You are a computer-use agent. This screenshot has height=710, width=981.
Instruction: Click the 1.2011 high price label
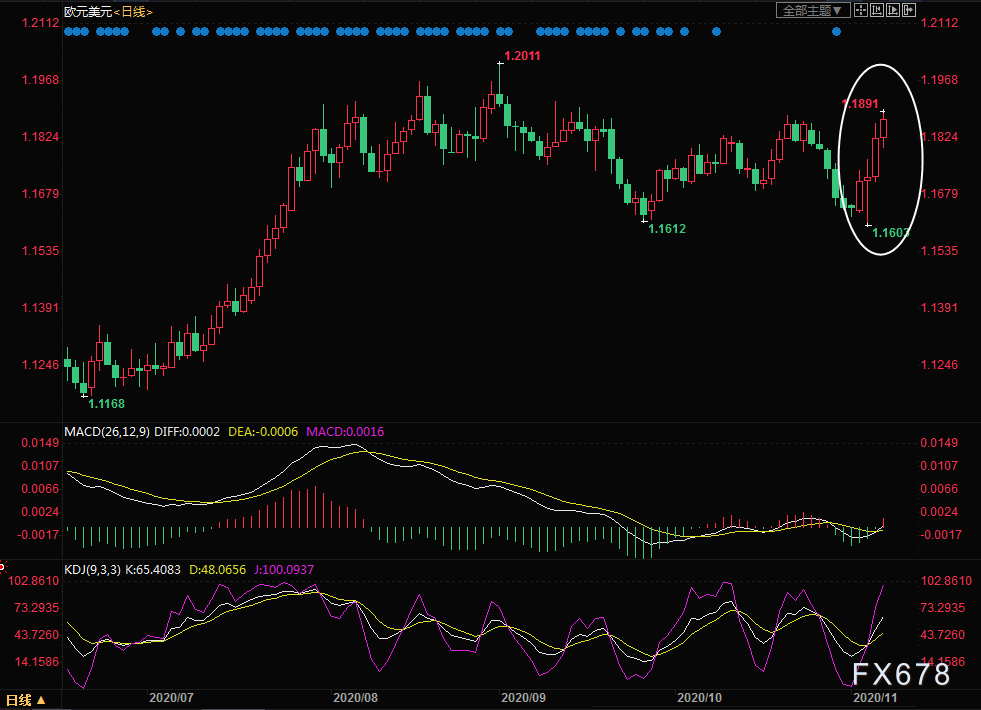pos(522,56)
